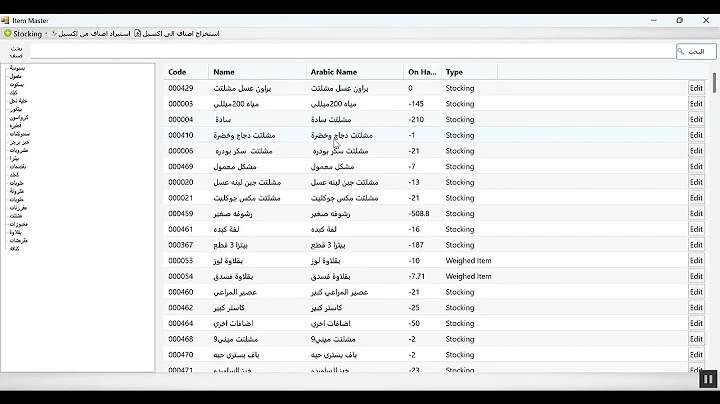Click Type cell Weighed Item for 000053
Screen dimensions: 720x404
point(468,260)
